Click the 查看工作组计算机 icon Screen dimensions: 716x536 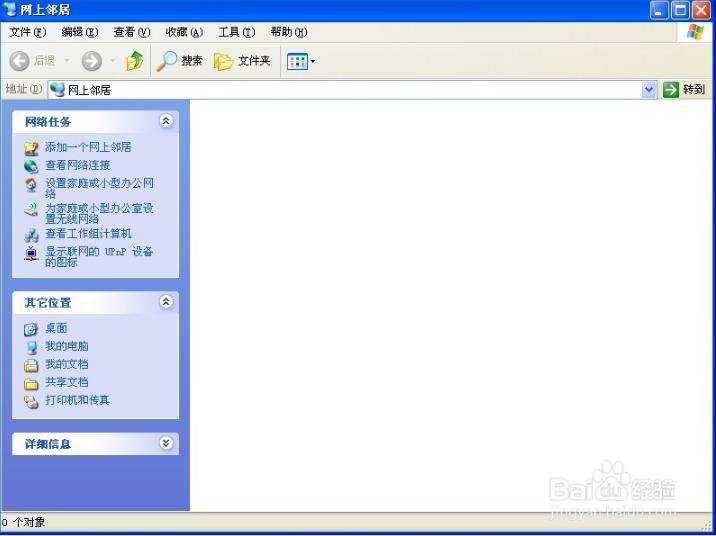[31, 235]
